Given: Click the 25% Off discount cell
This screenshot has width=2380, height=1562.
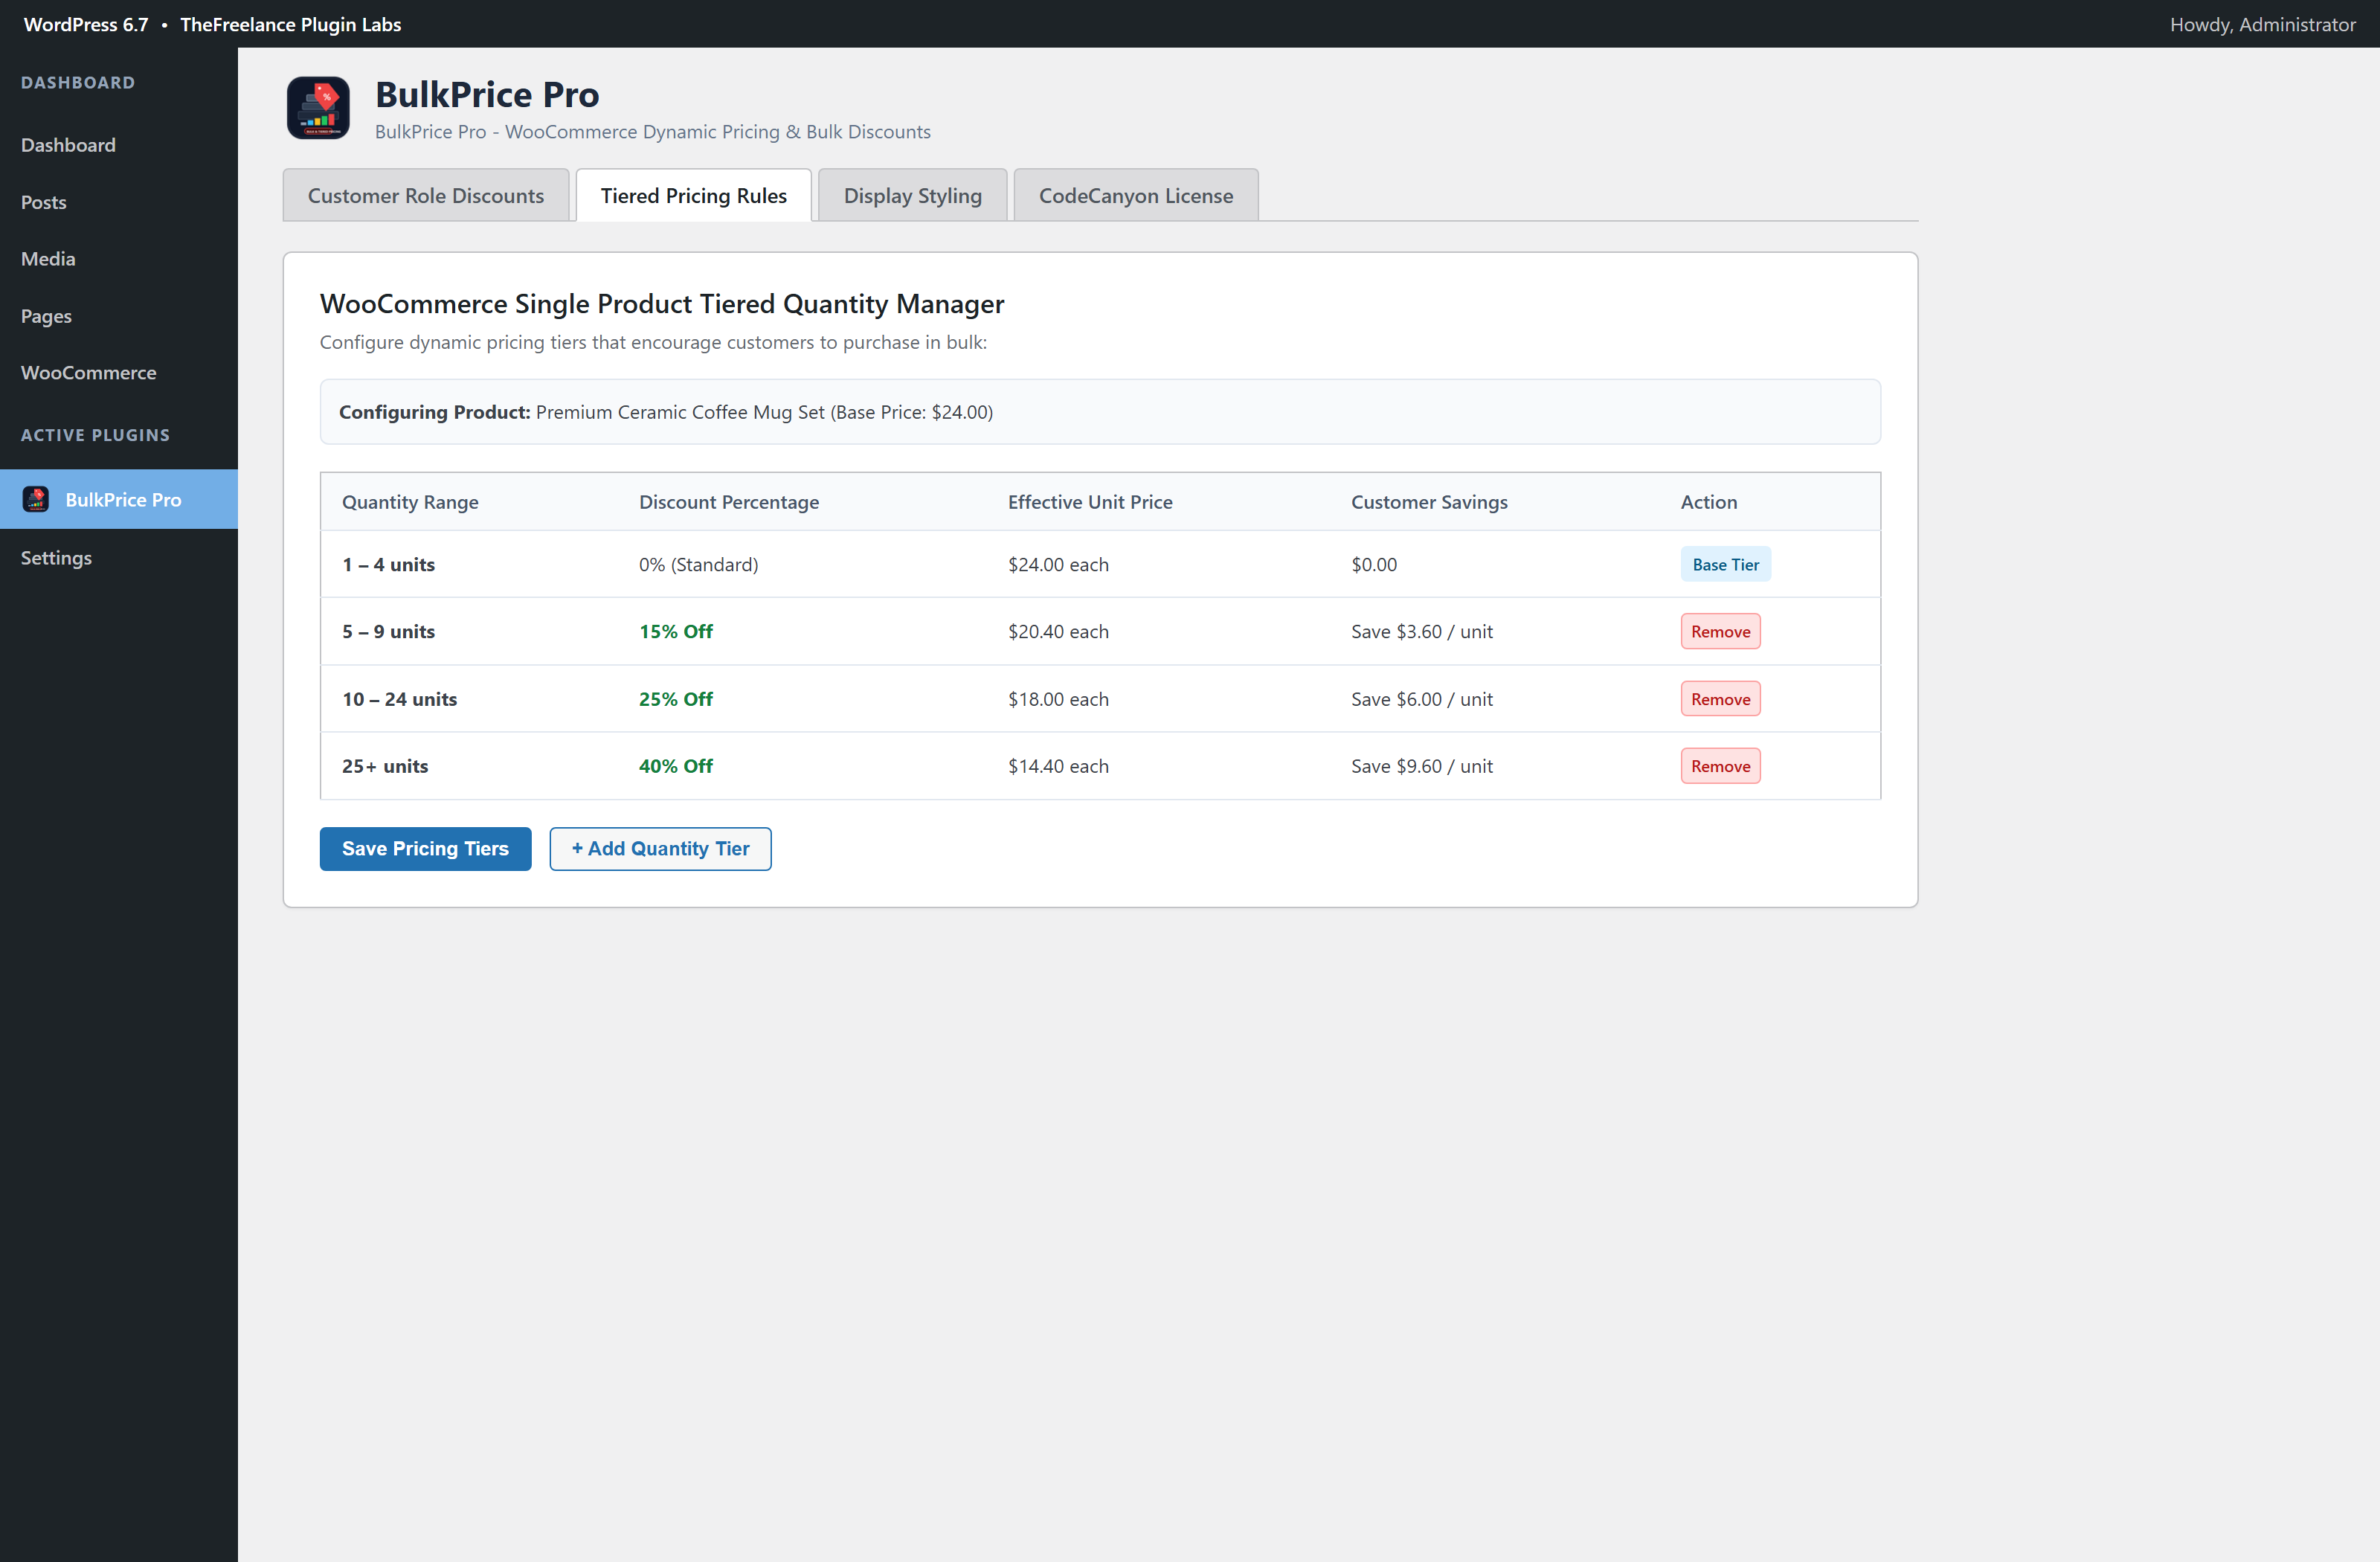Looking at the screenshot, I should [x=676, y=699].
